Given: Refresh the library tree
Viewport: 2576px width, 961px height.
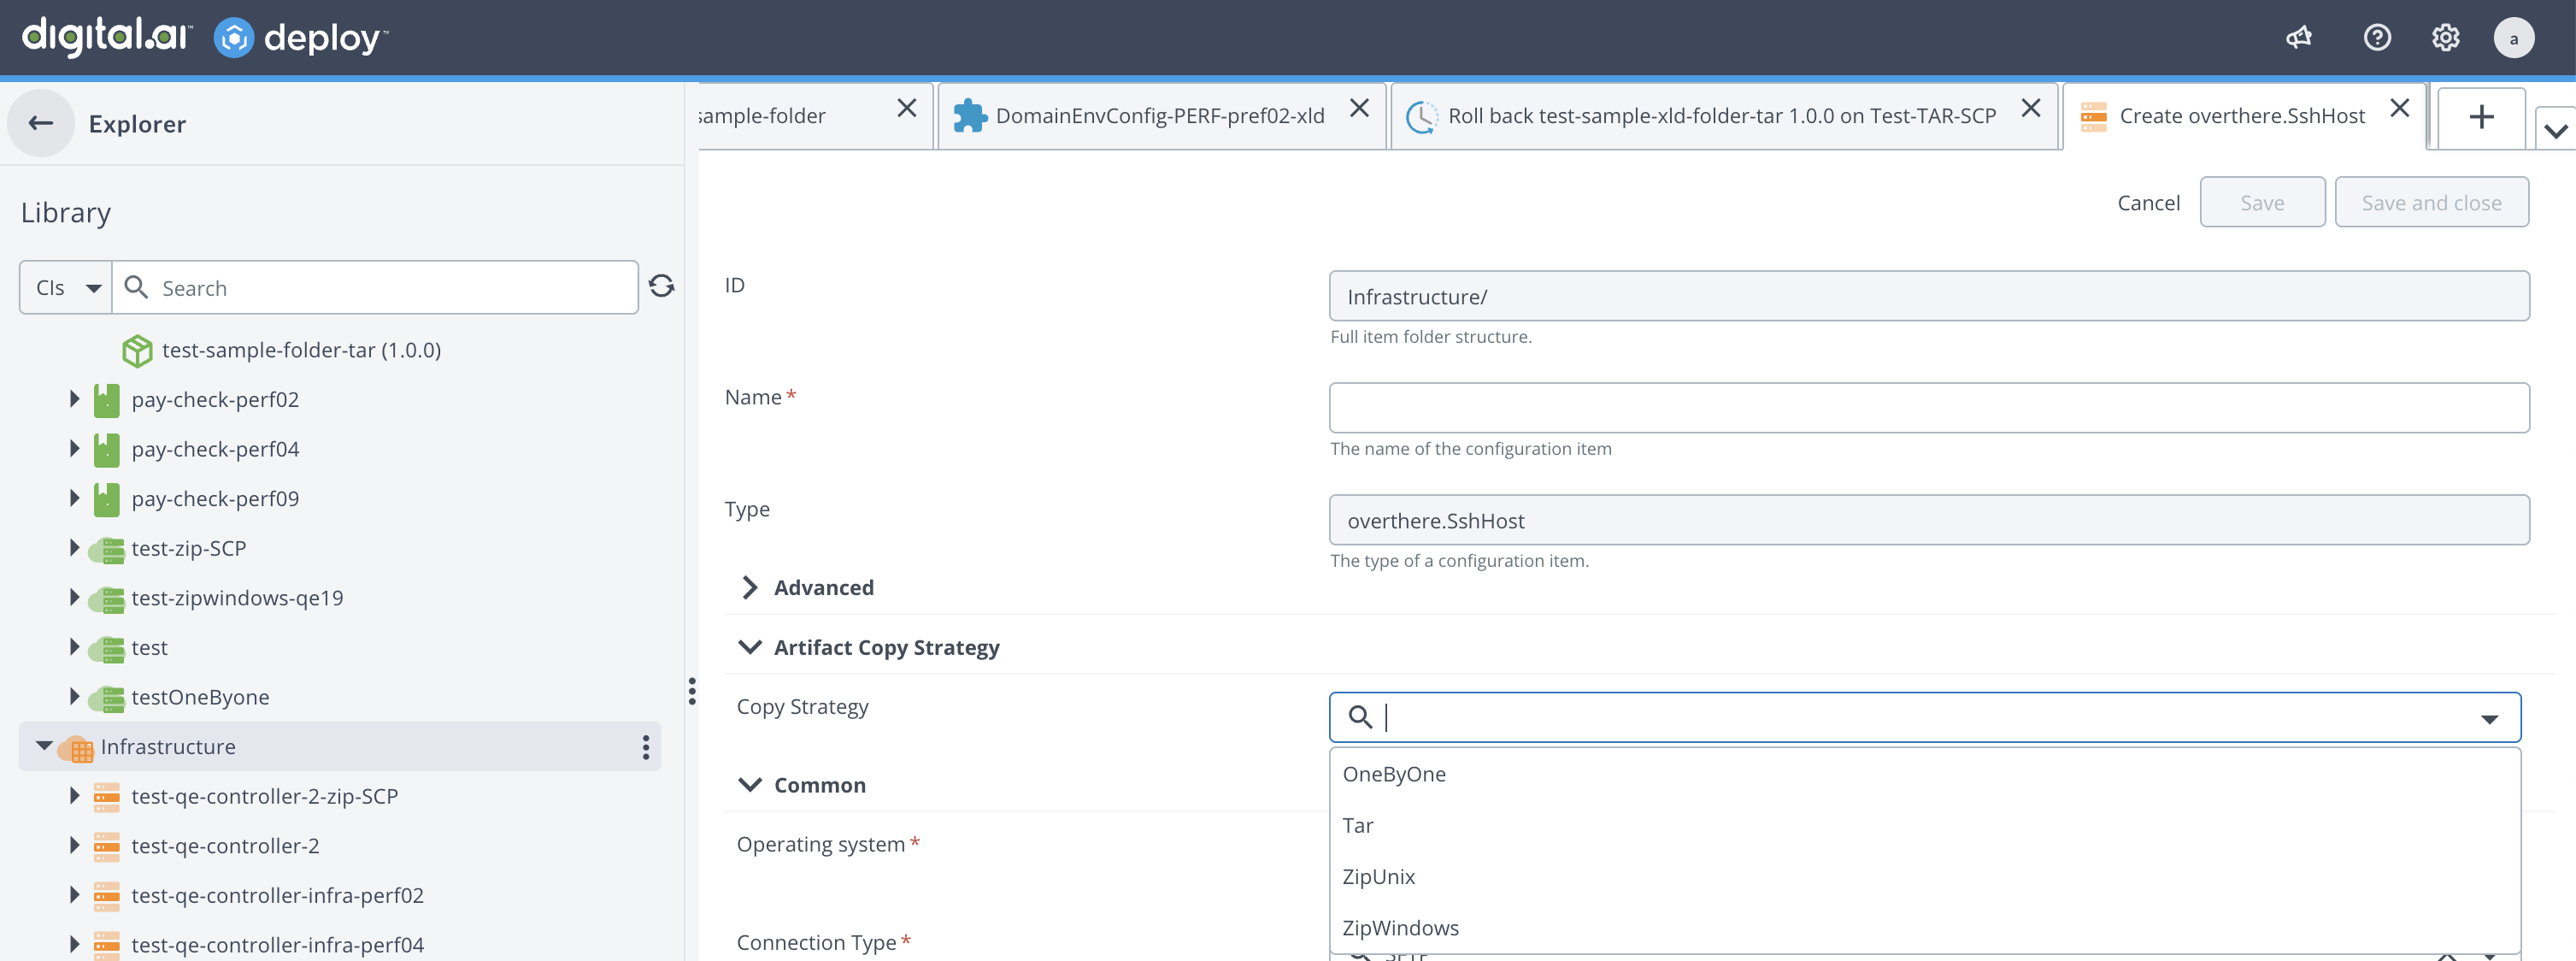Looking at the screenshot, I should [661, 287].
